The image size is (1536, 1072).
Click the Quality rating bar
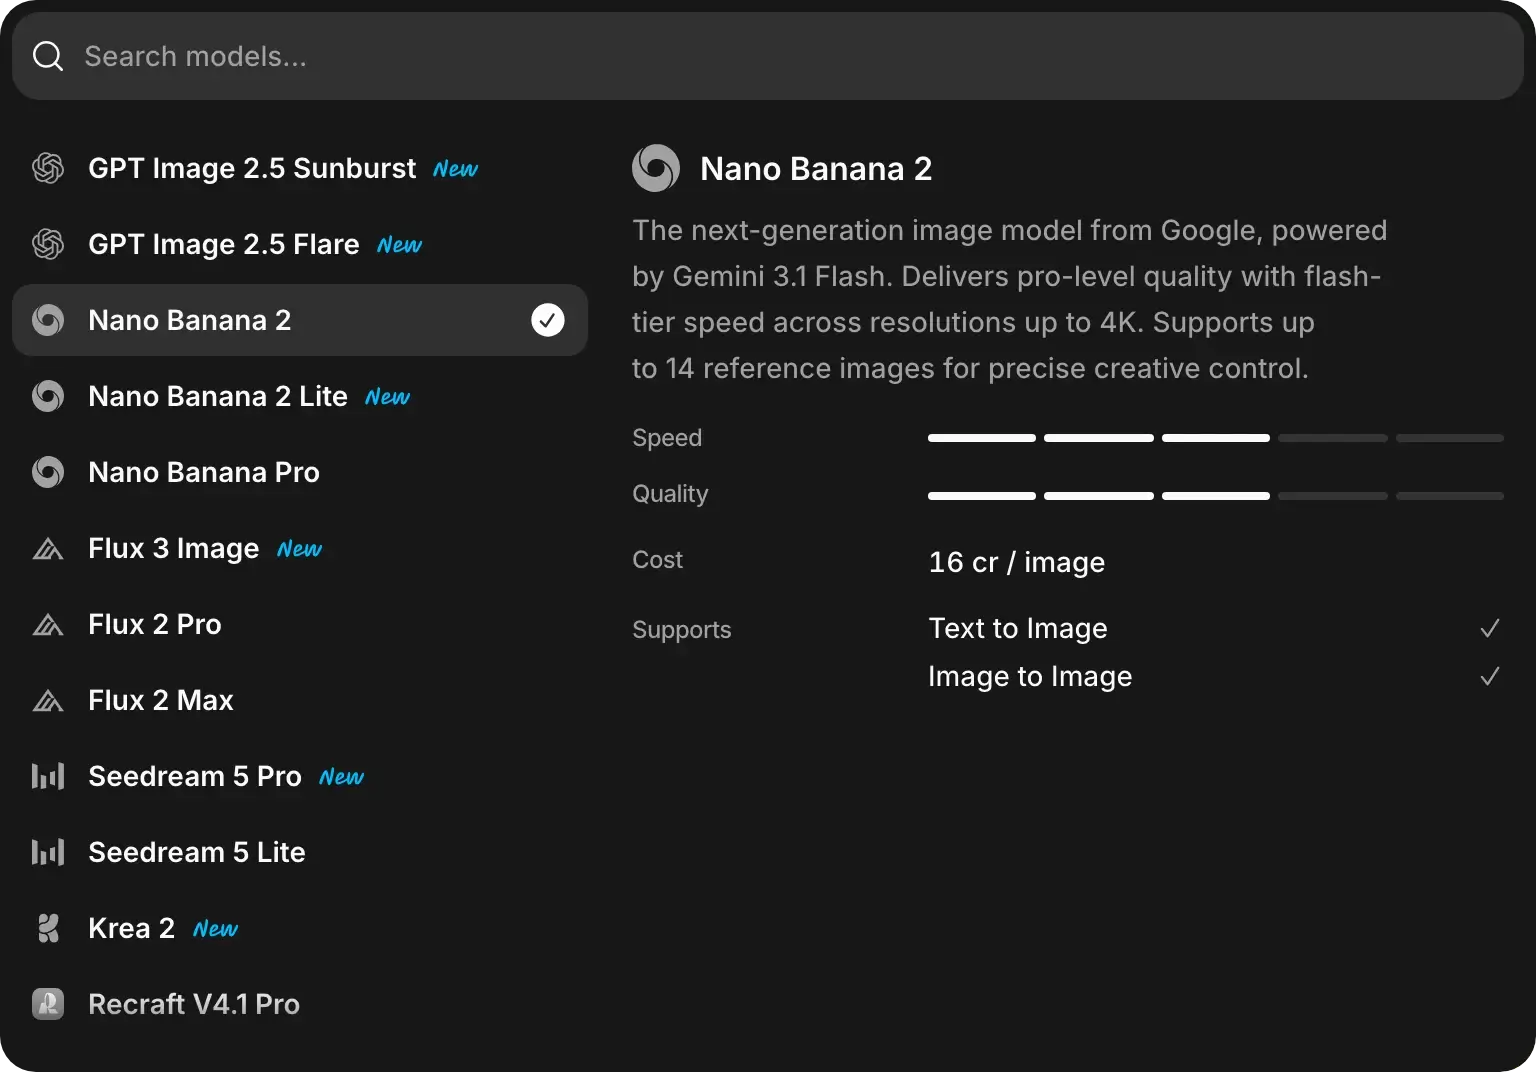tap(1216, 496)
